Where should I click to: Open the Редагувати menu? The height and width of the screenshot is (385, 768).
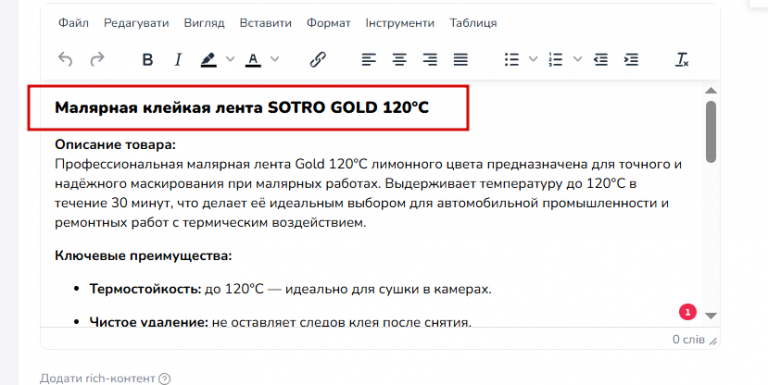pos(136,23)
